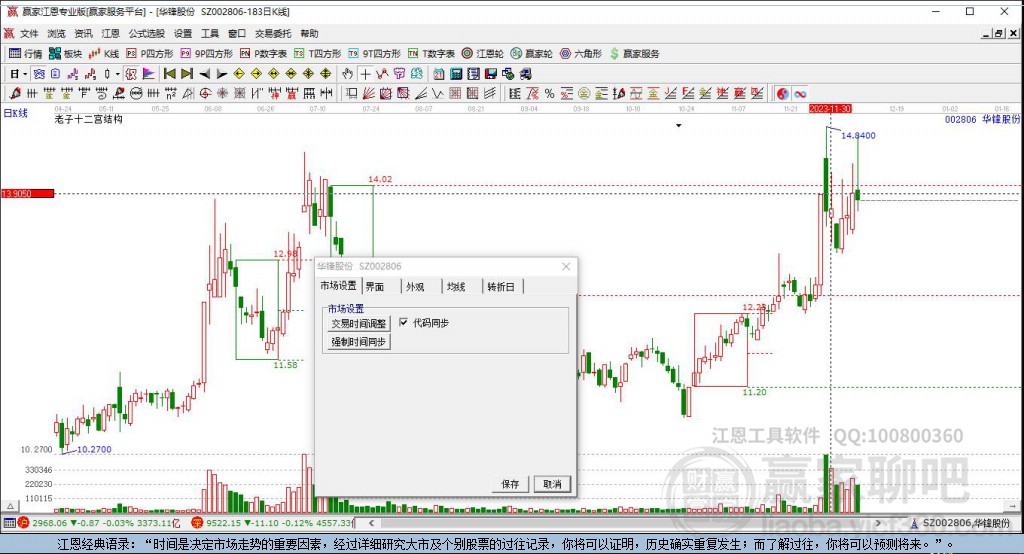Select the hand pan tool
1024x554 pixels.
coord(347,74)
